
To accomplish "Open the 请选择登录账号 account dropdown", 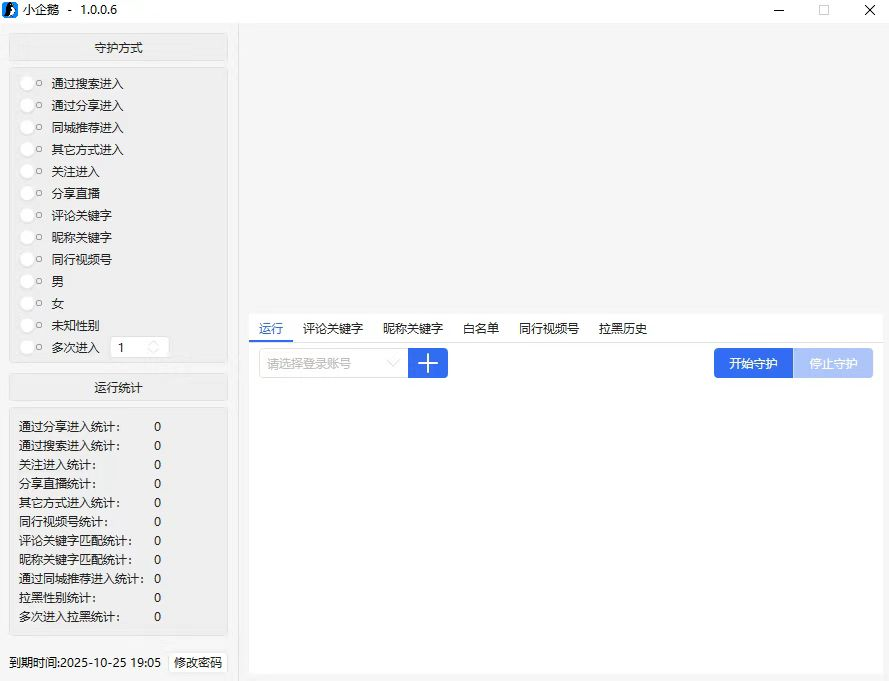I will [330, 363].
